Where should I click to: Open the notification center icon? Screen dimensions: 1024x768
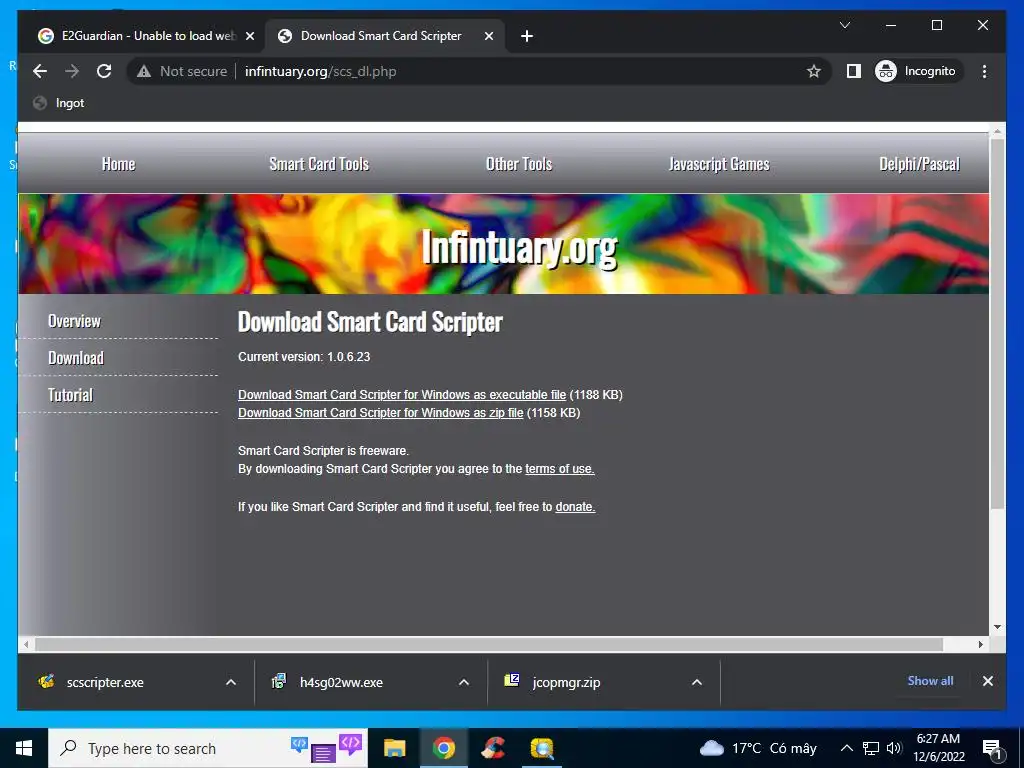993,749
